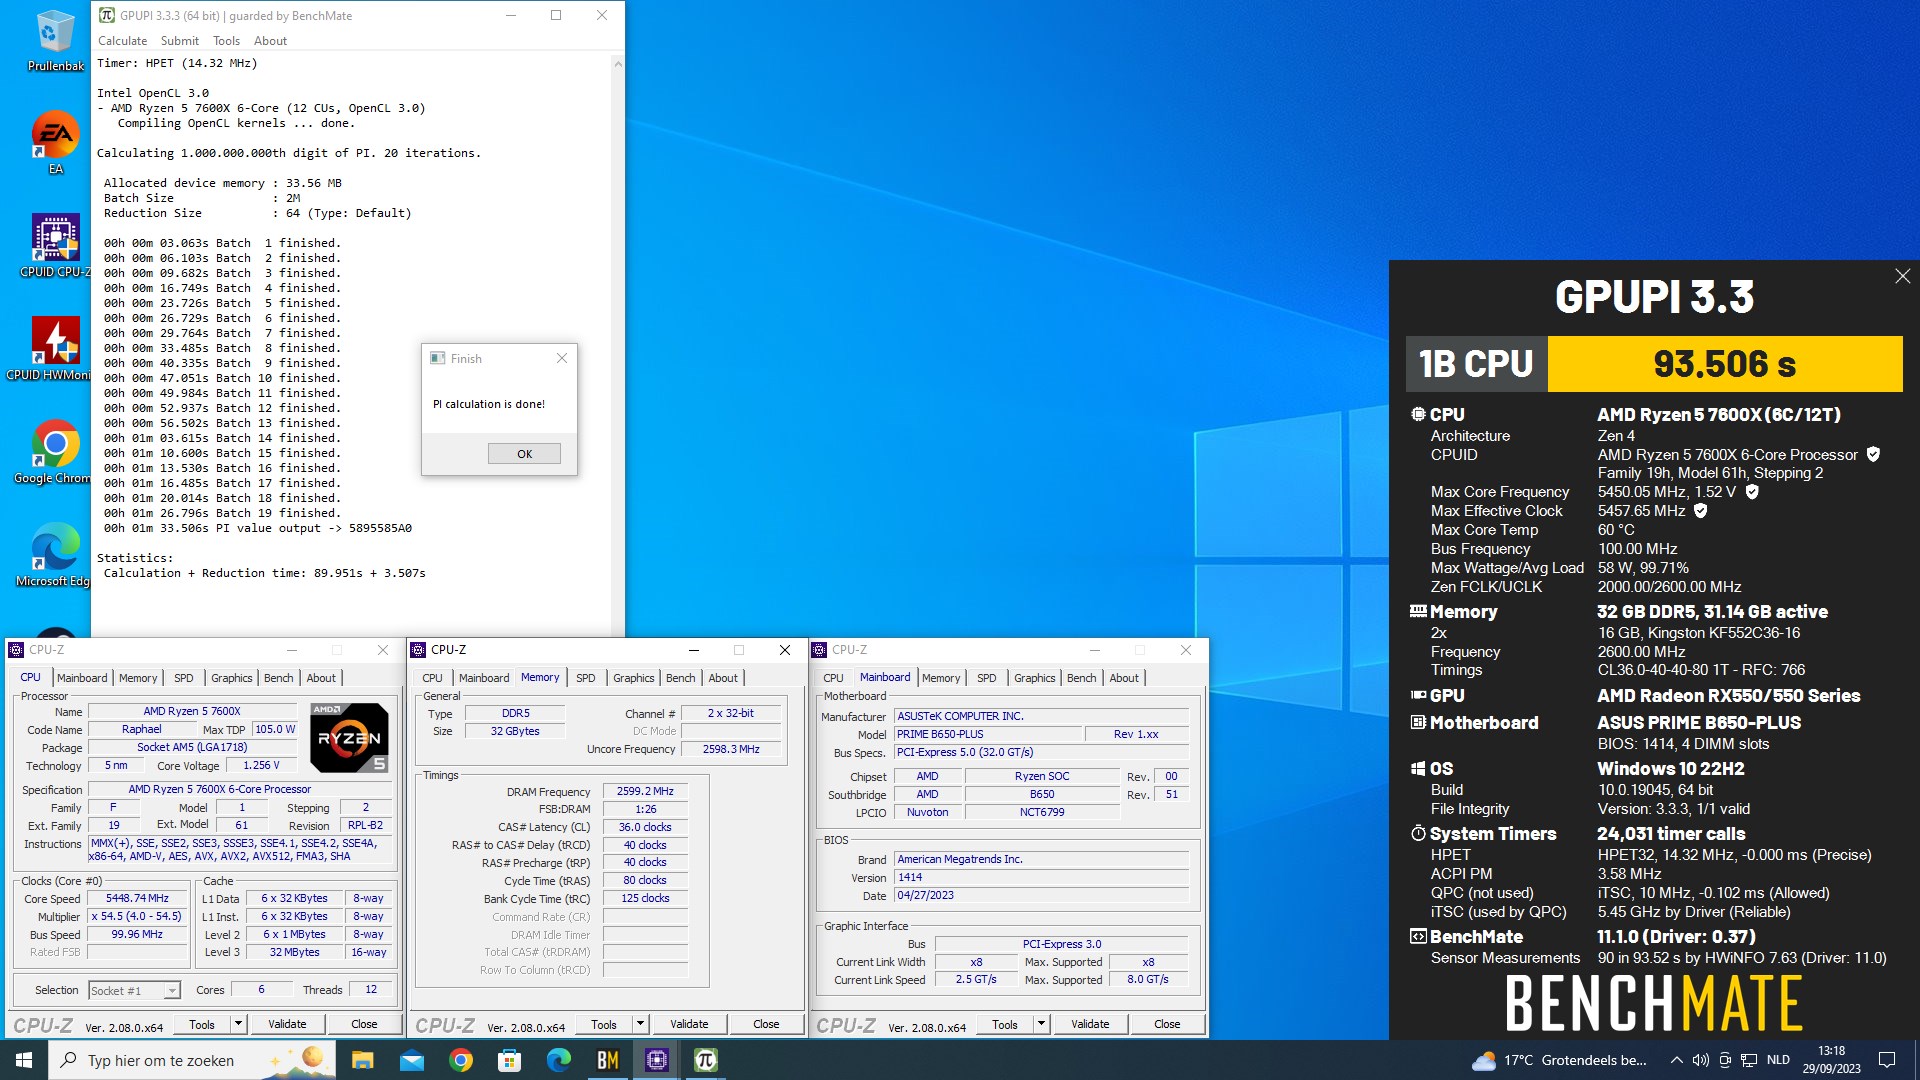Switch to Memory tab in left CPU-Z

(x=138, y=678)
